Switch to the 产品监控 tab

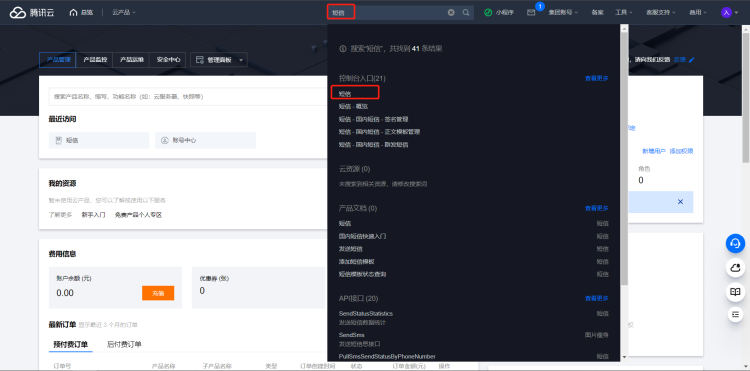[94, 60]
